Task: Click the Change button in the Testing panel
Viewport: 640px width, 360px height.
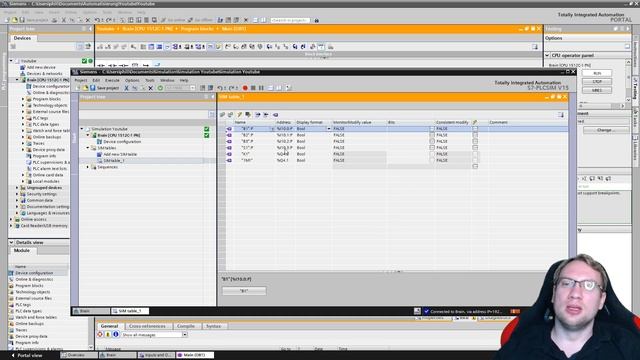Action: [x=606, y=130]
